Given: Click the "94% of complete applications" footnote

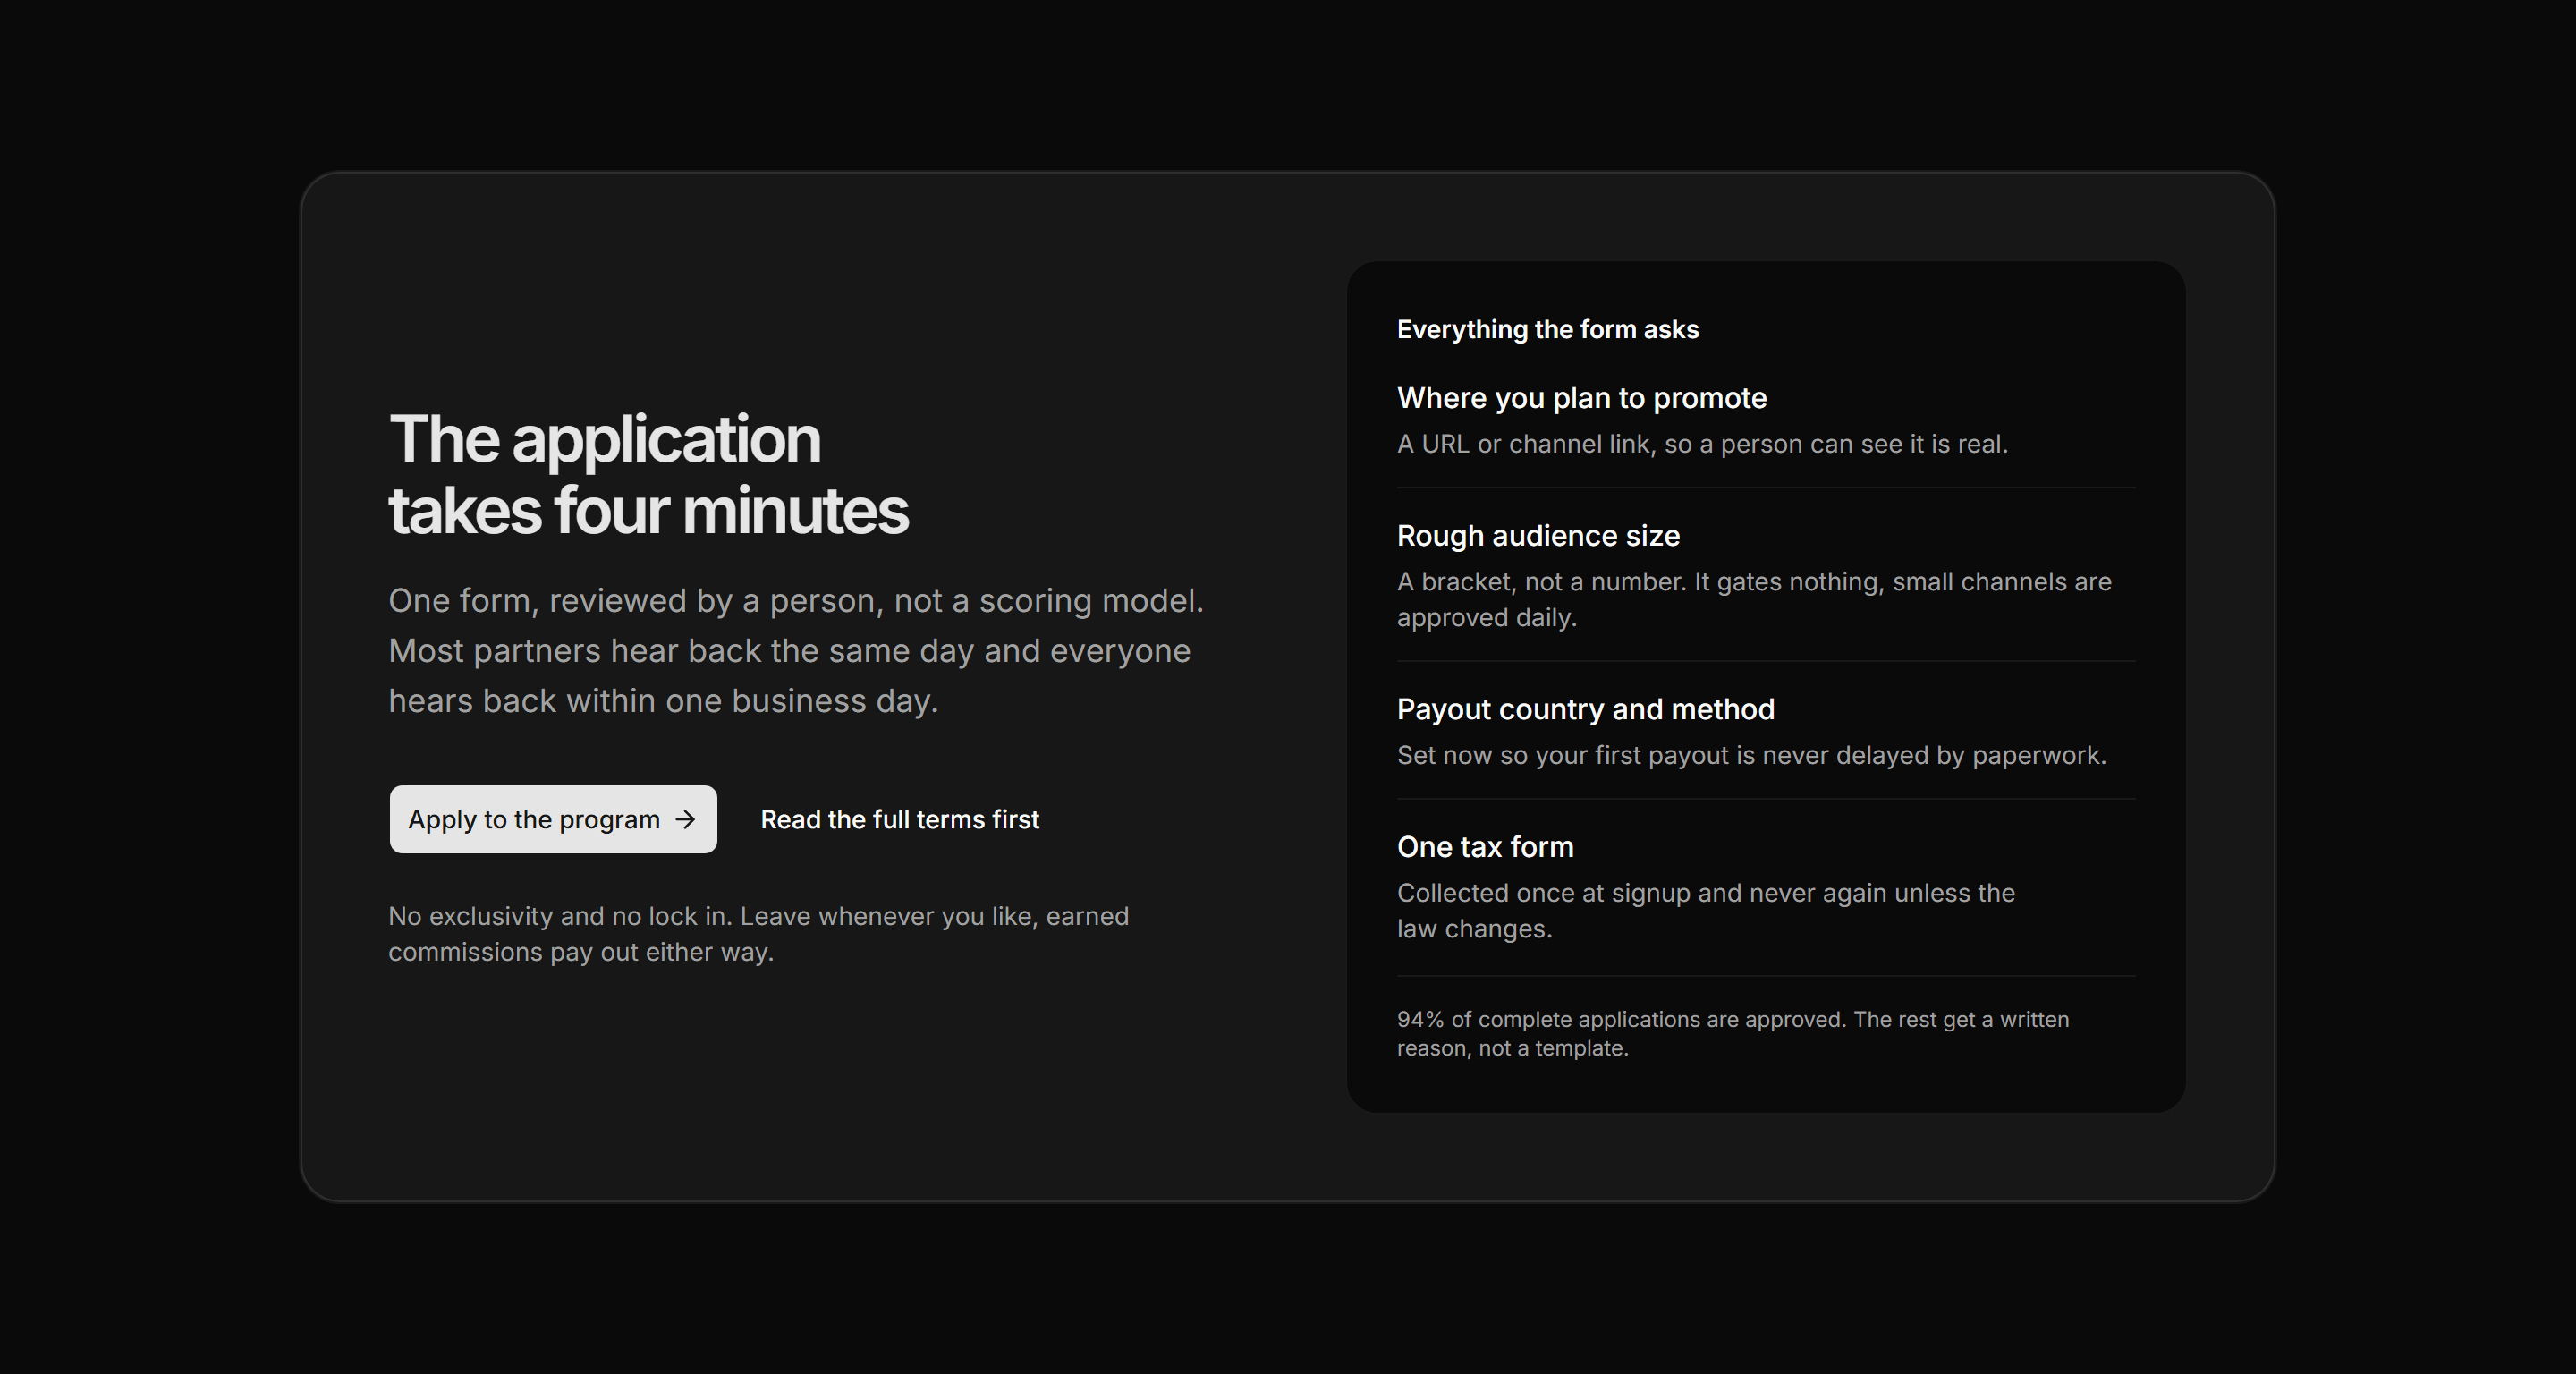Looking at the screenshot, I should pyautogui.click(x=1733, y=1033).
